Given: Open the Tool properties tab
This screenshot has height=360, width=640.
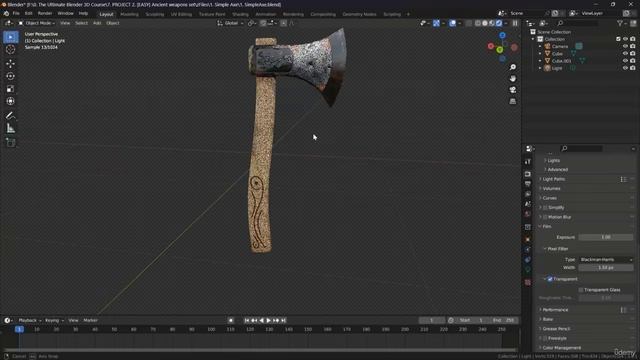Looking at the screenshot, I should (528, 162).
